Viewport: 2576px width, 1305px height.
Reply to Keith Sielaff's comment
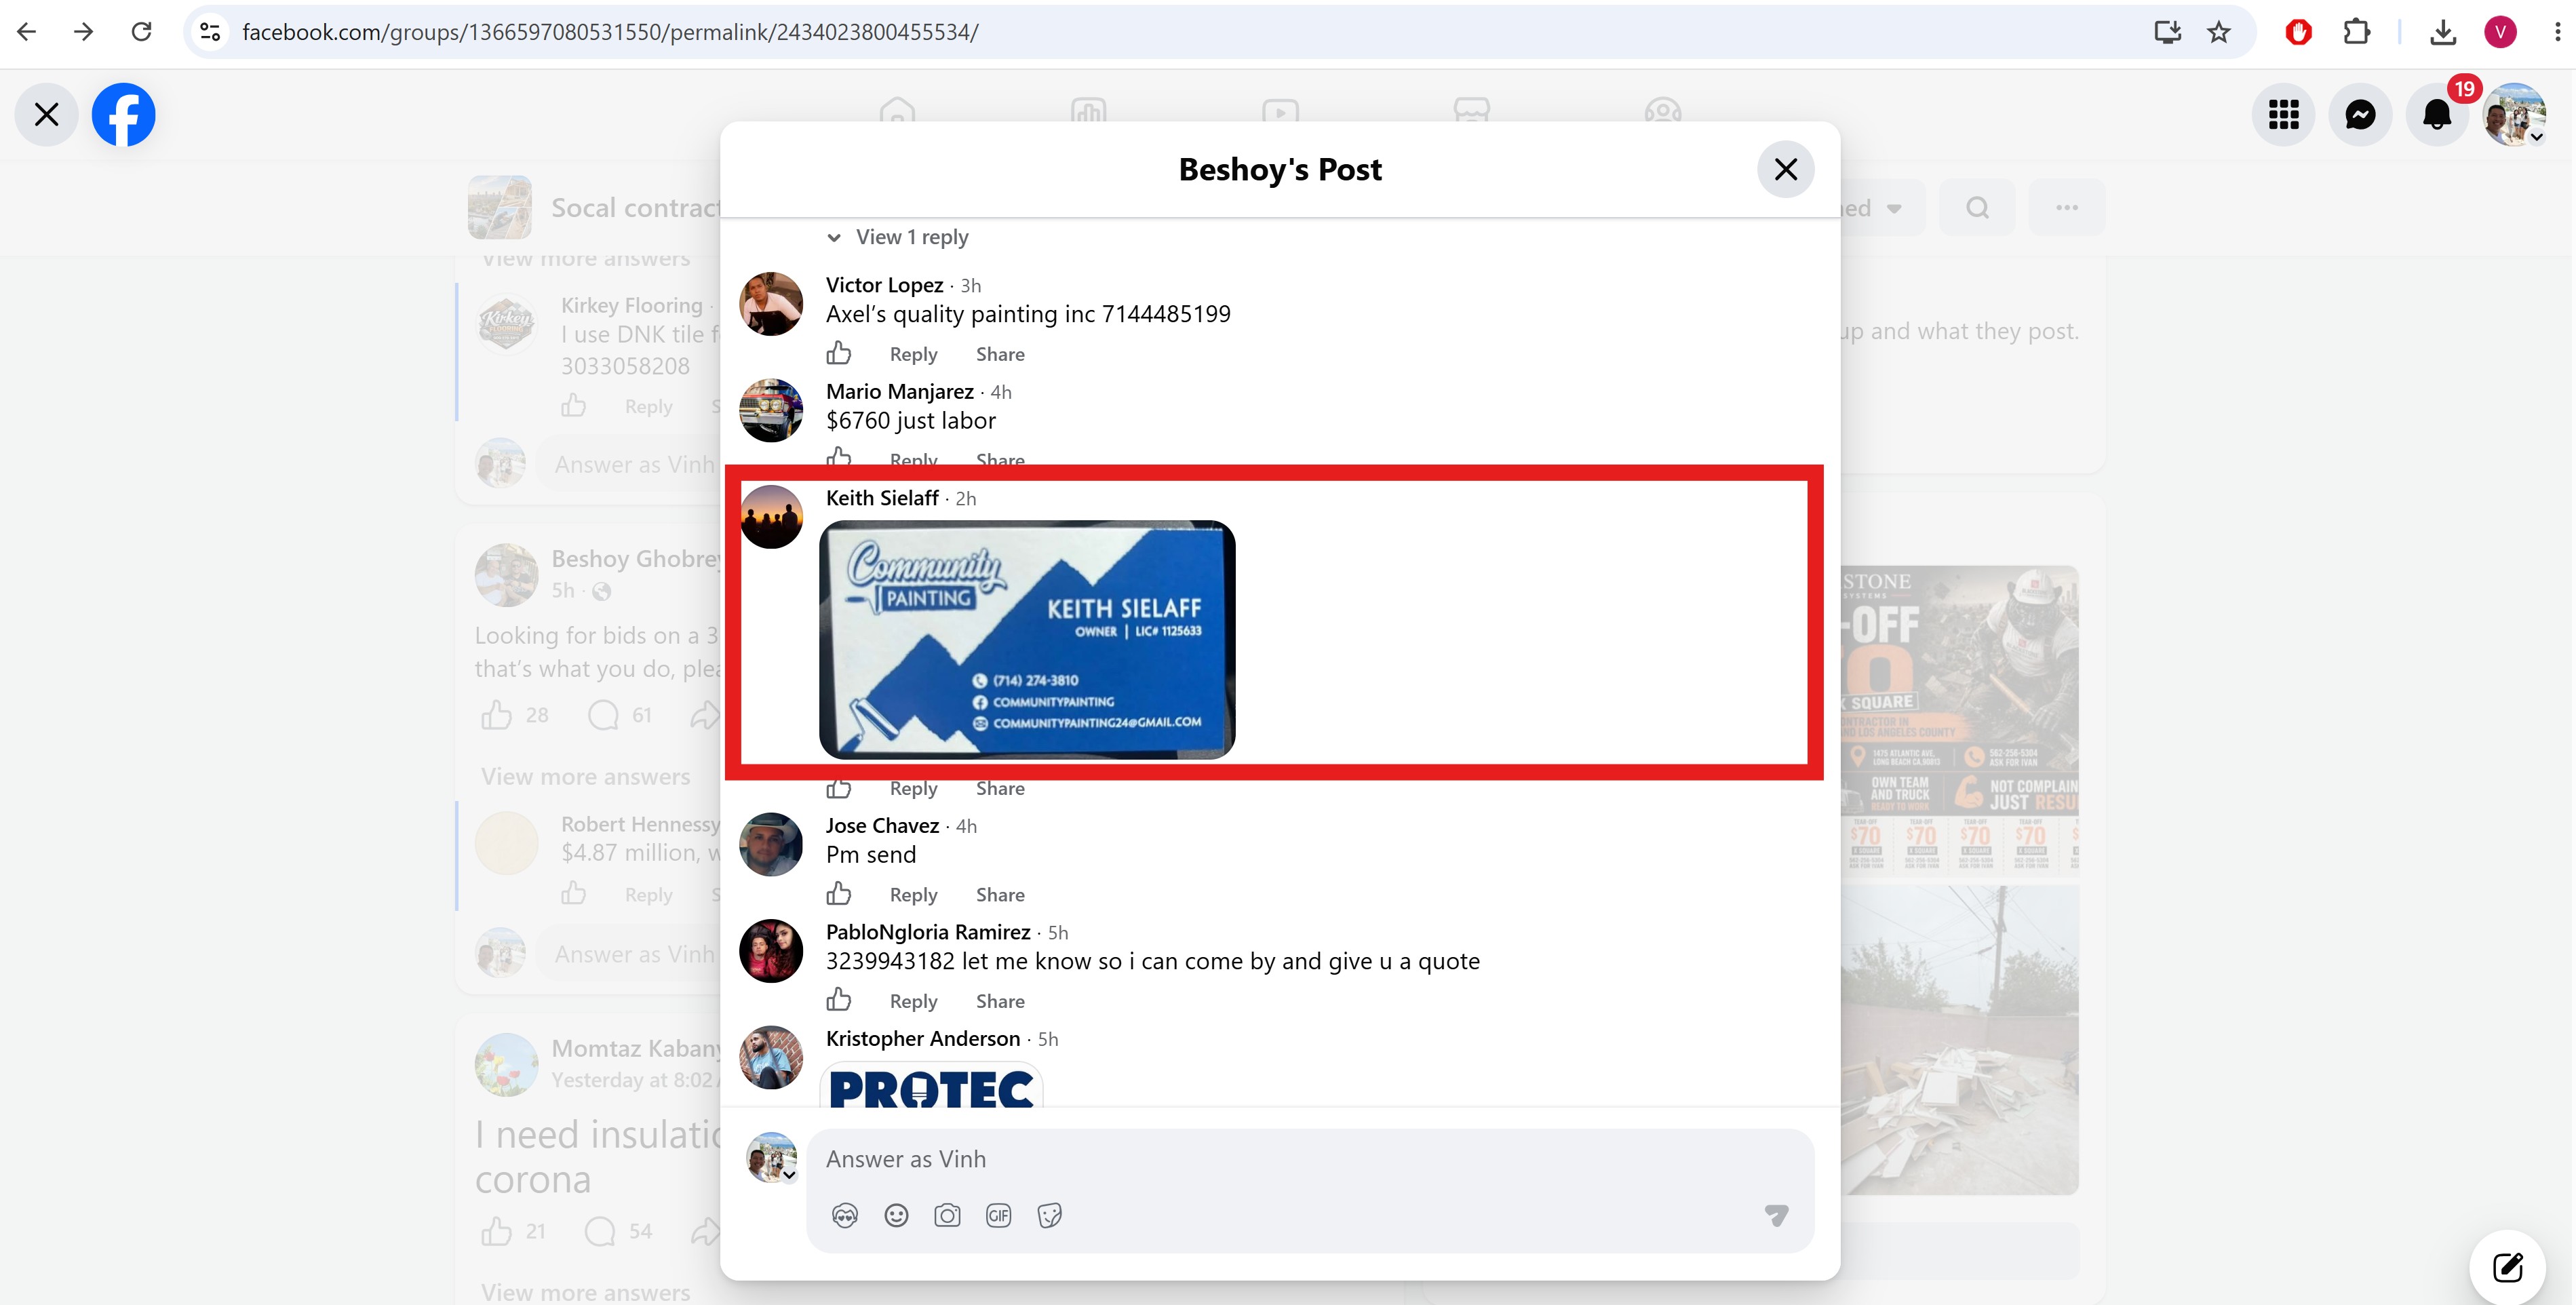[x=914, y=788]
